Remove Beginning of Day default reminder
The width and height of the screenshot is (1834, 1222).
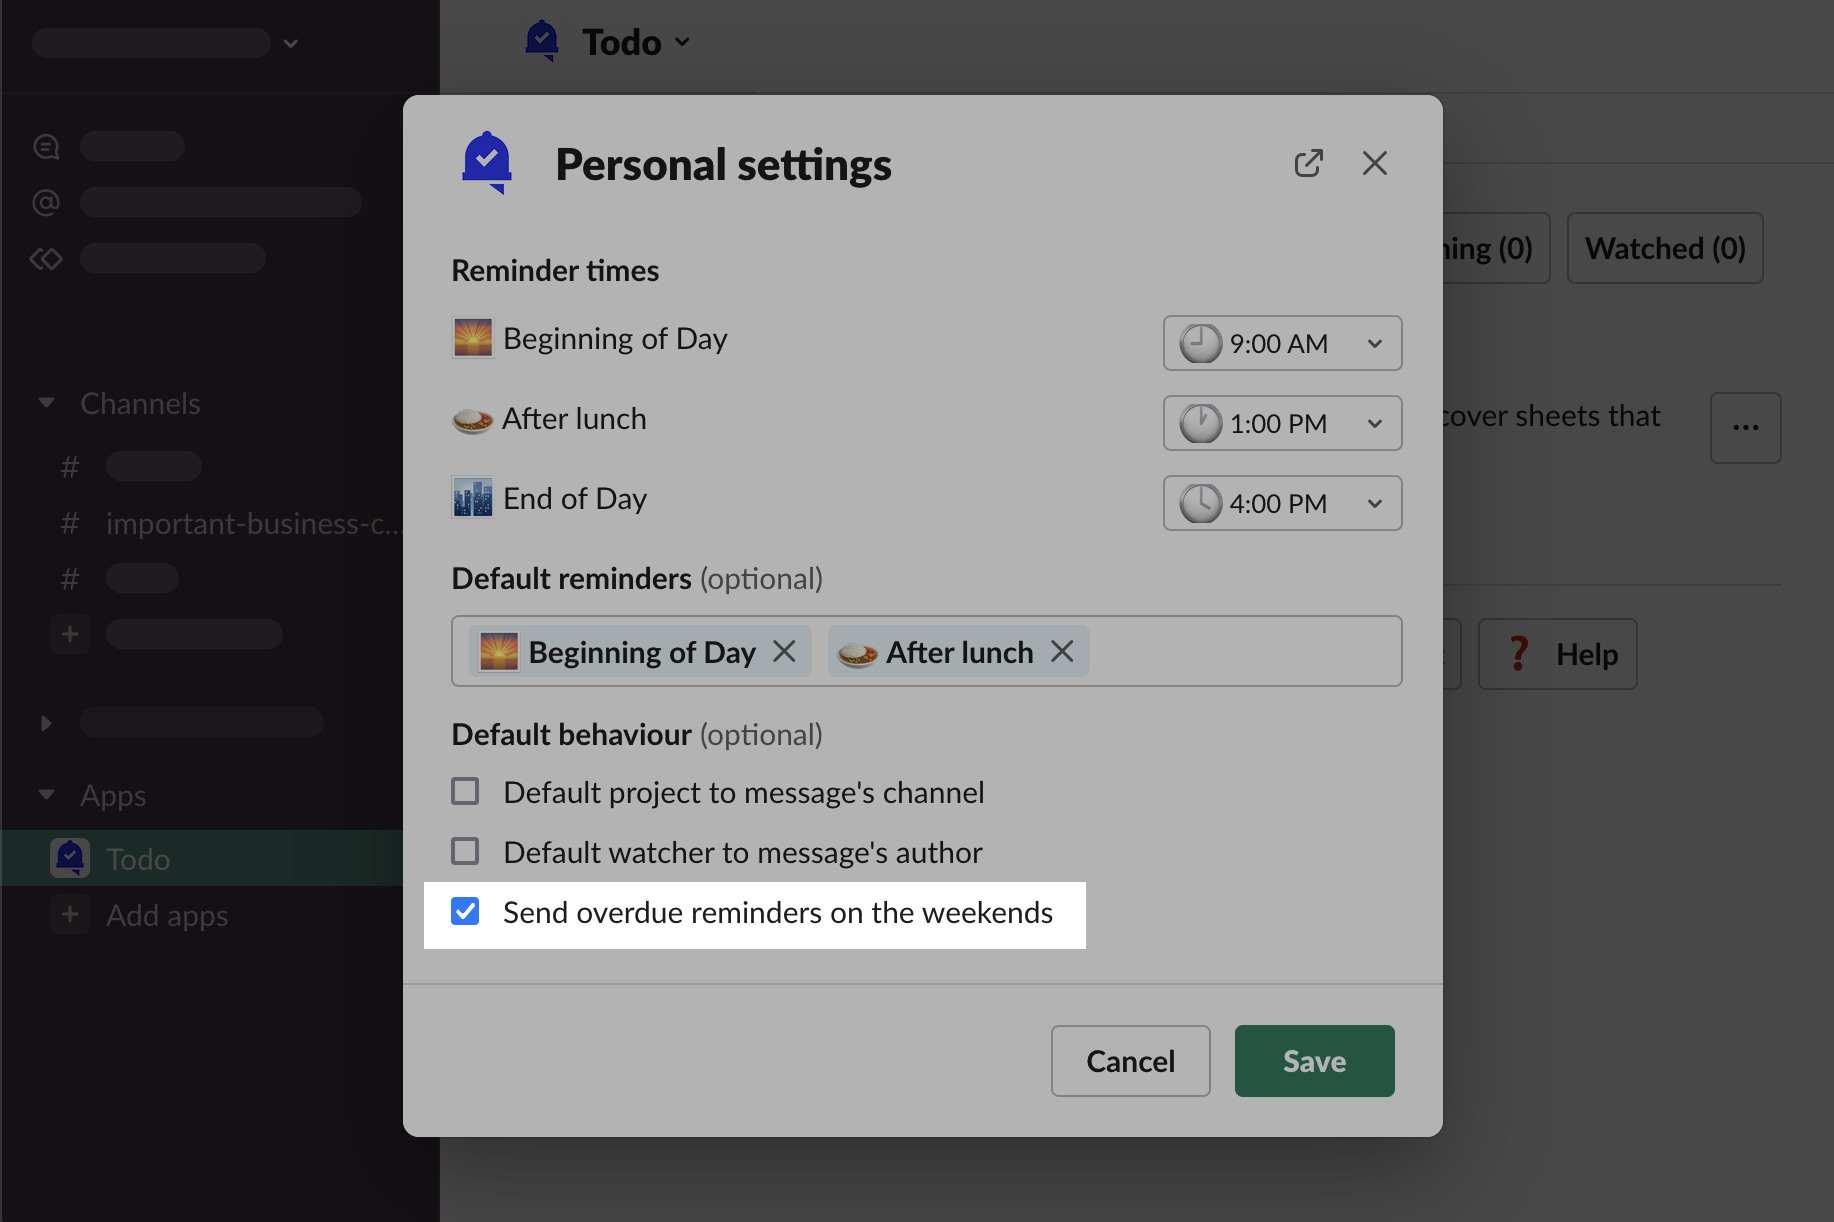785,652
